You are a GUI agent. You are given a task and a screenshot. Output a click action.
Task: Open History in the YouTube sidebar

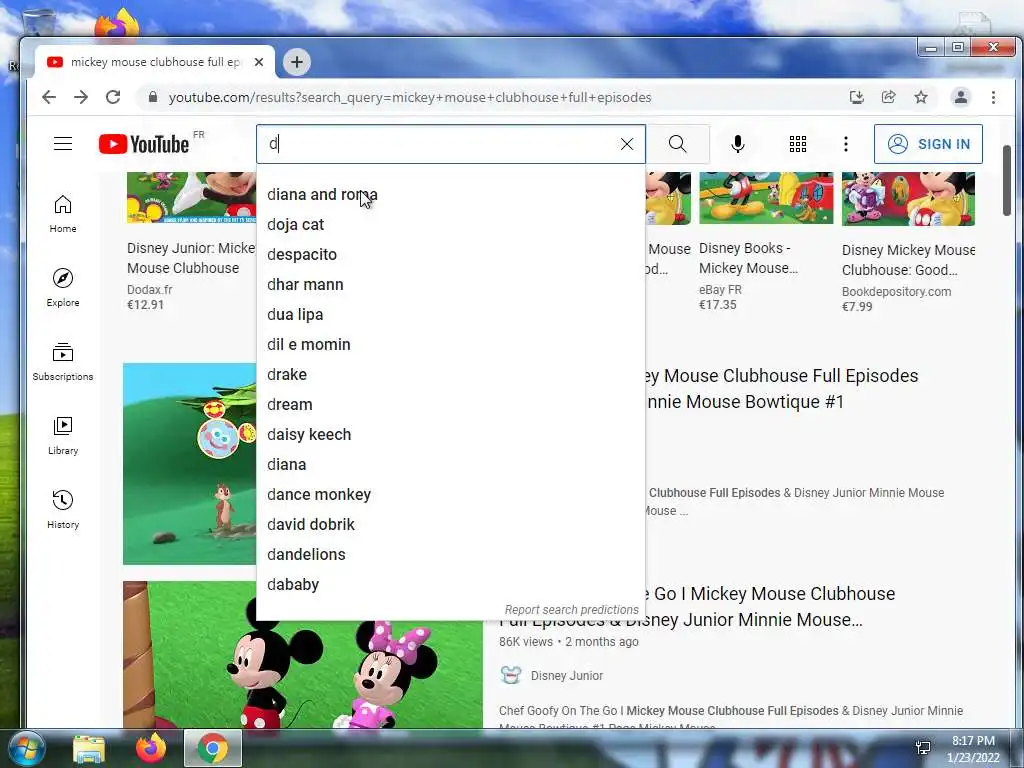tap(63, 509)
